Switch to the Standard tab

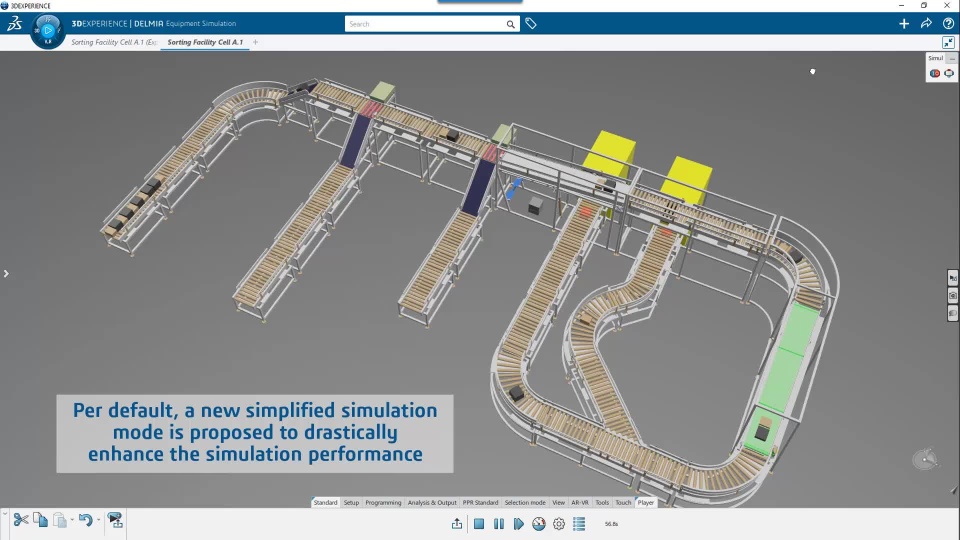pyautogui.click(x=325, y=502)
